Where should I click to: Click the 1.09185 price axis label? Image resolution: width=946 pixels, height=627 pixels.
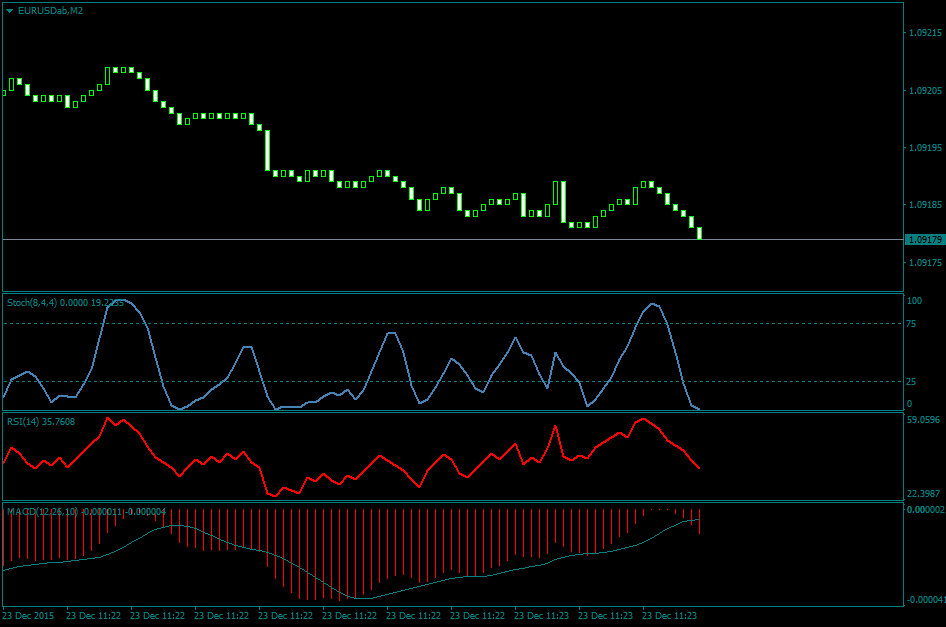925,205
